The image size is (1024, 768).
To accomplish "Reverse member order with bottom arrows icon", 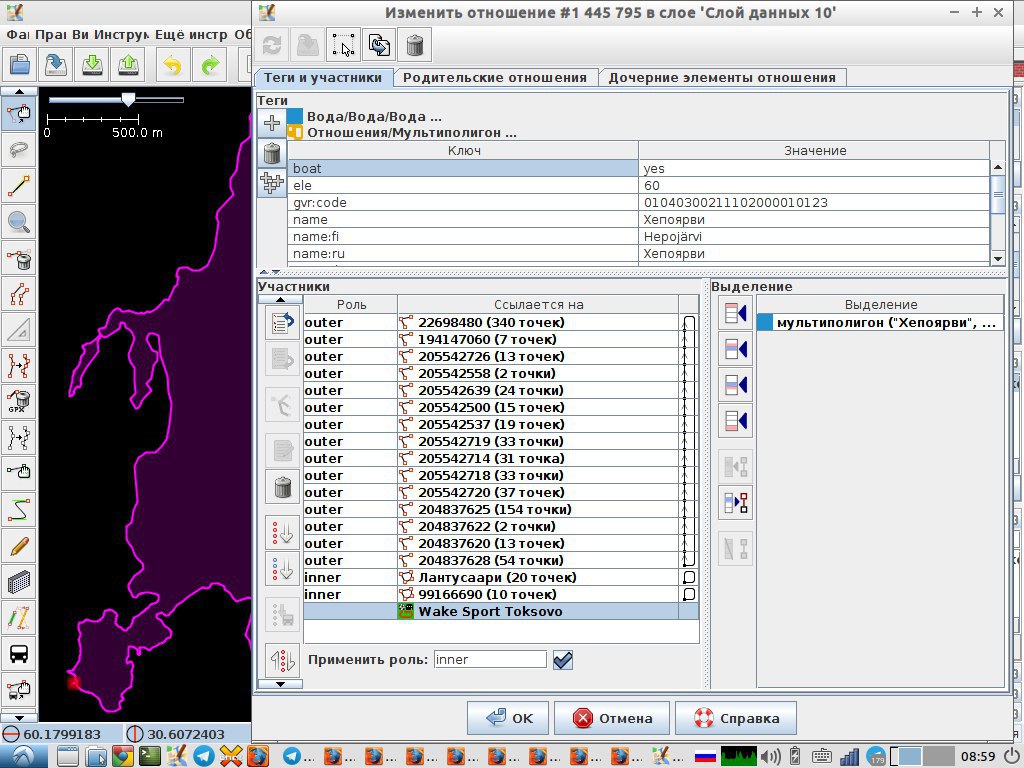I will point(283,661).
